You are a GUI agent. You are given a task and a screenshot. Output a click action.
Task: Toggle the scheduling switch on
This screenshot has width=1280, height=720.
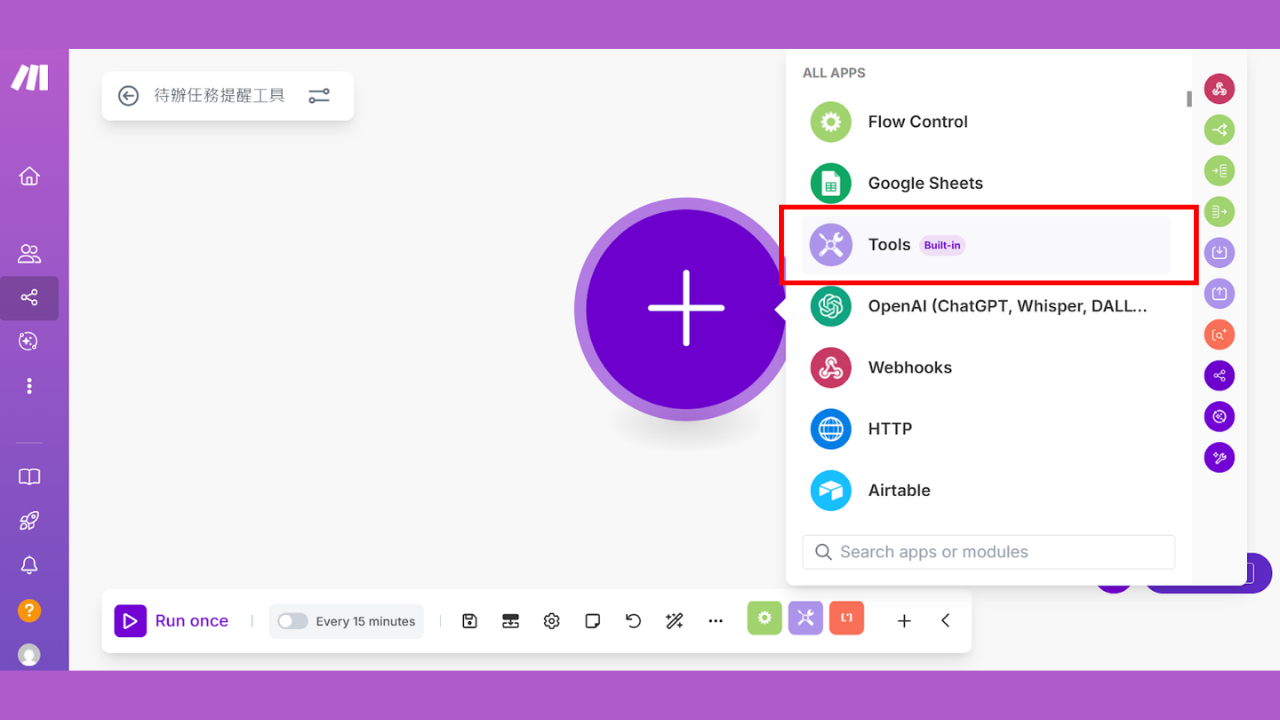pyautogui.click(x=292, y=621)
